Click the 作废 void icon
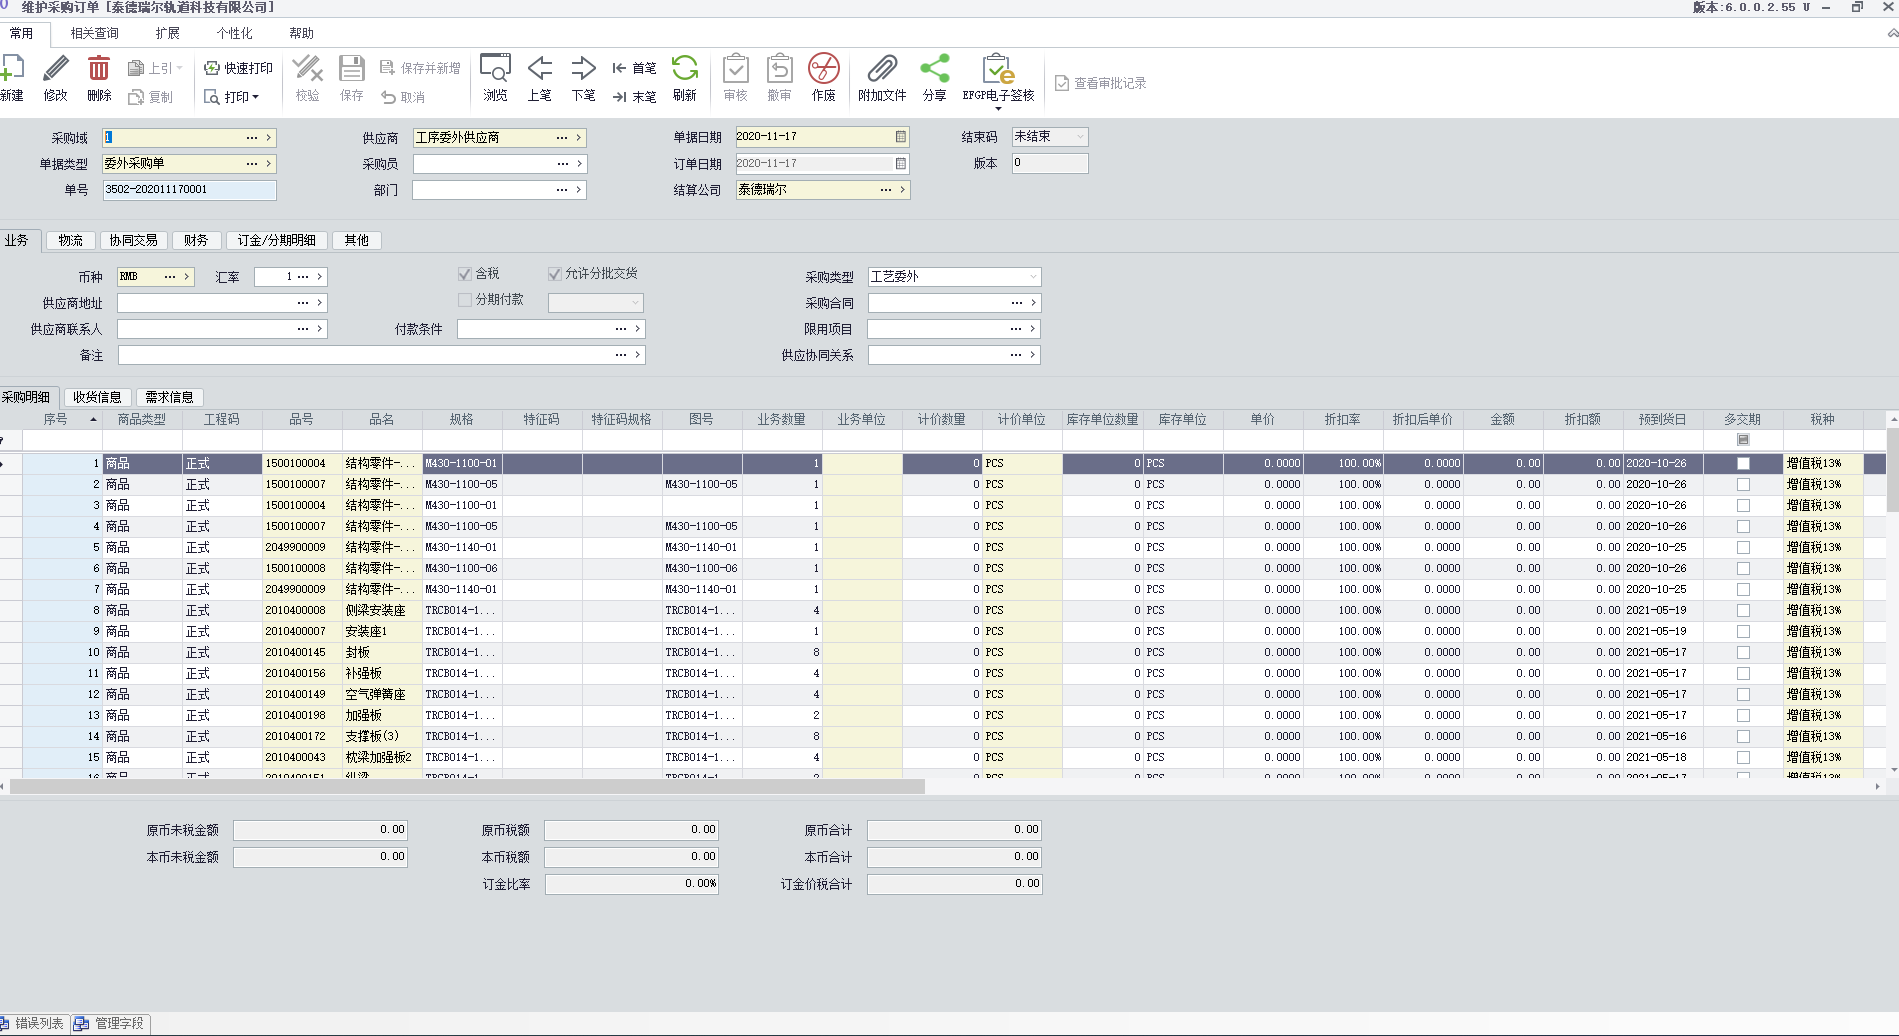The height and width of the screenshot is (1036, 1899). pyautogui.click(x=824, y=69)
